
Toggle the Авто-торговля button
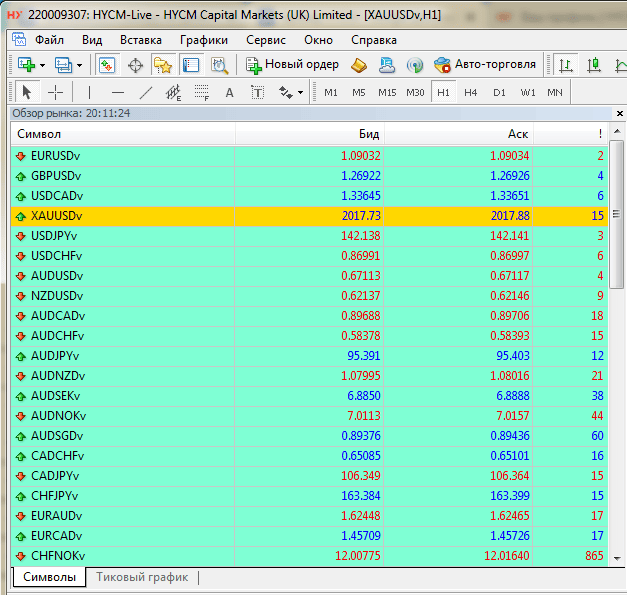pos(485,65)
